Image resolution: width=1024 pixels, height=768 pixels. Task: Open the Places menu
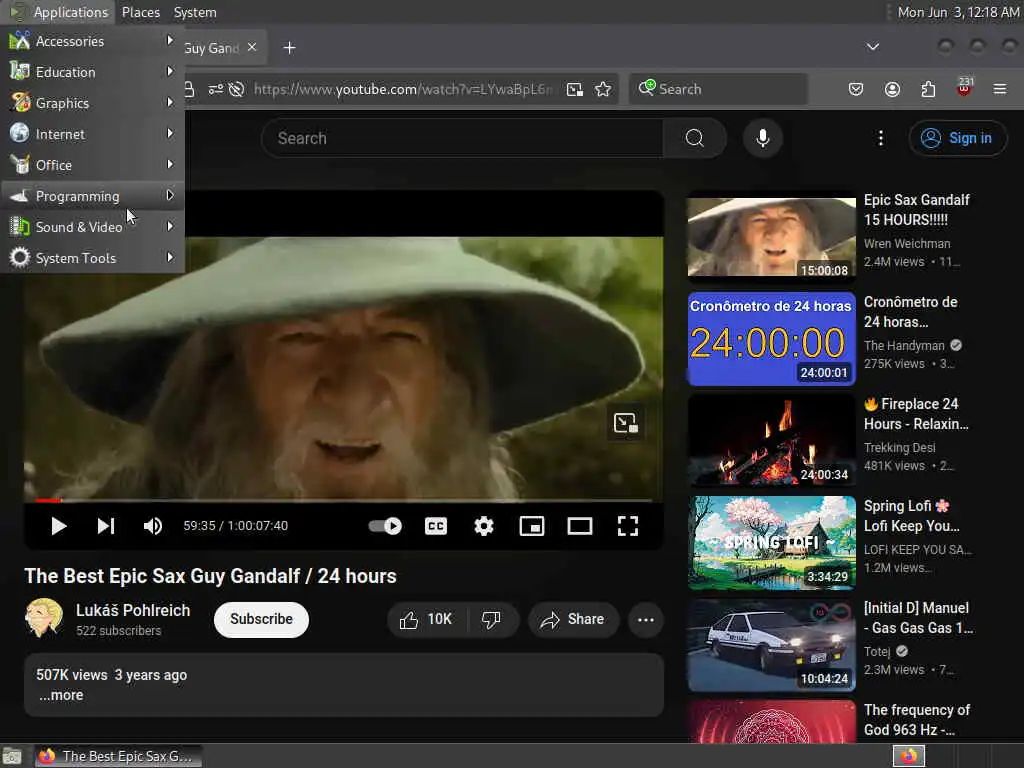(x=141, y=12)
